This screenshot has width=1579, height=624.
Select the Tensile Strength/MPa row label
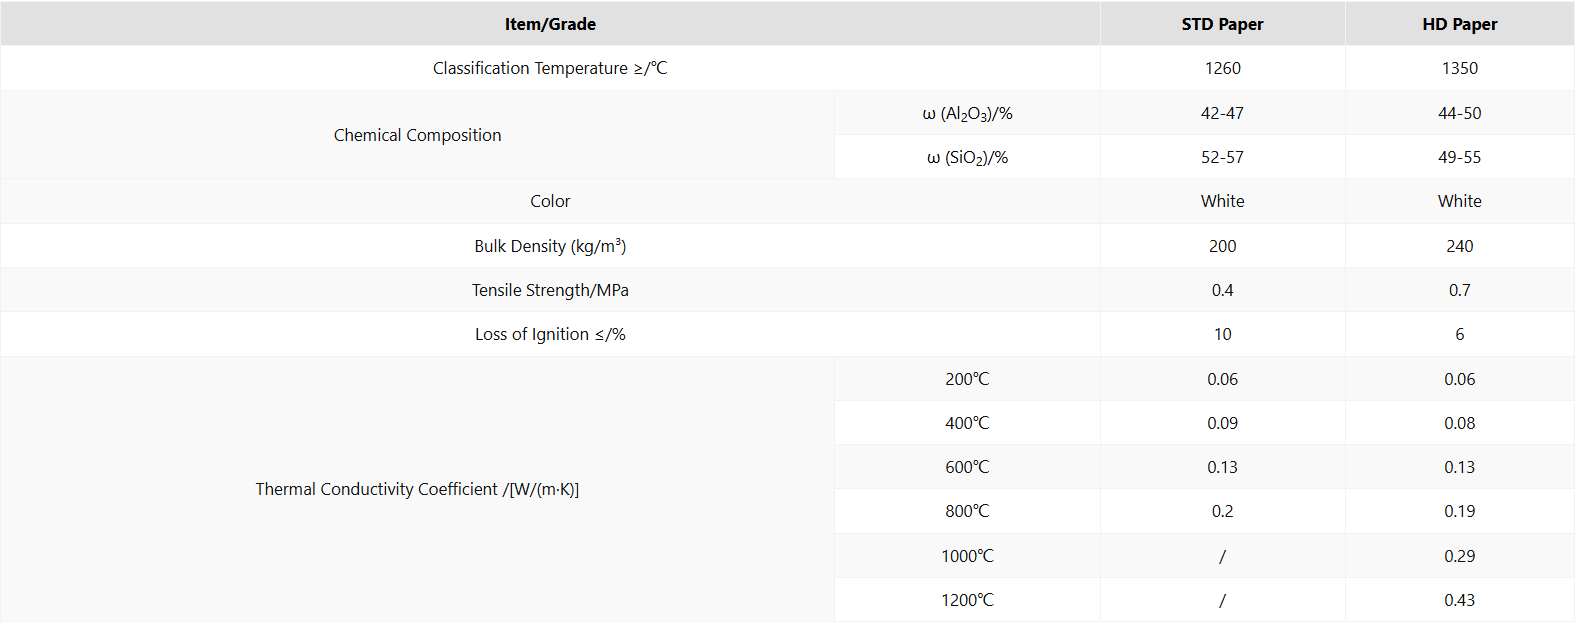[550, 290]
